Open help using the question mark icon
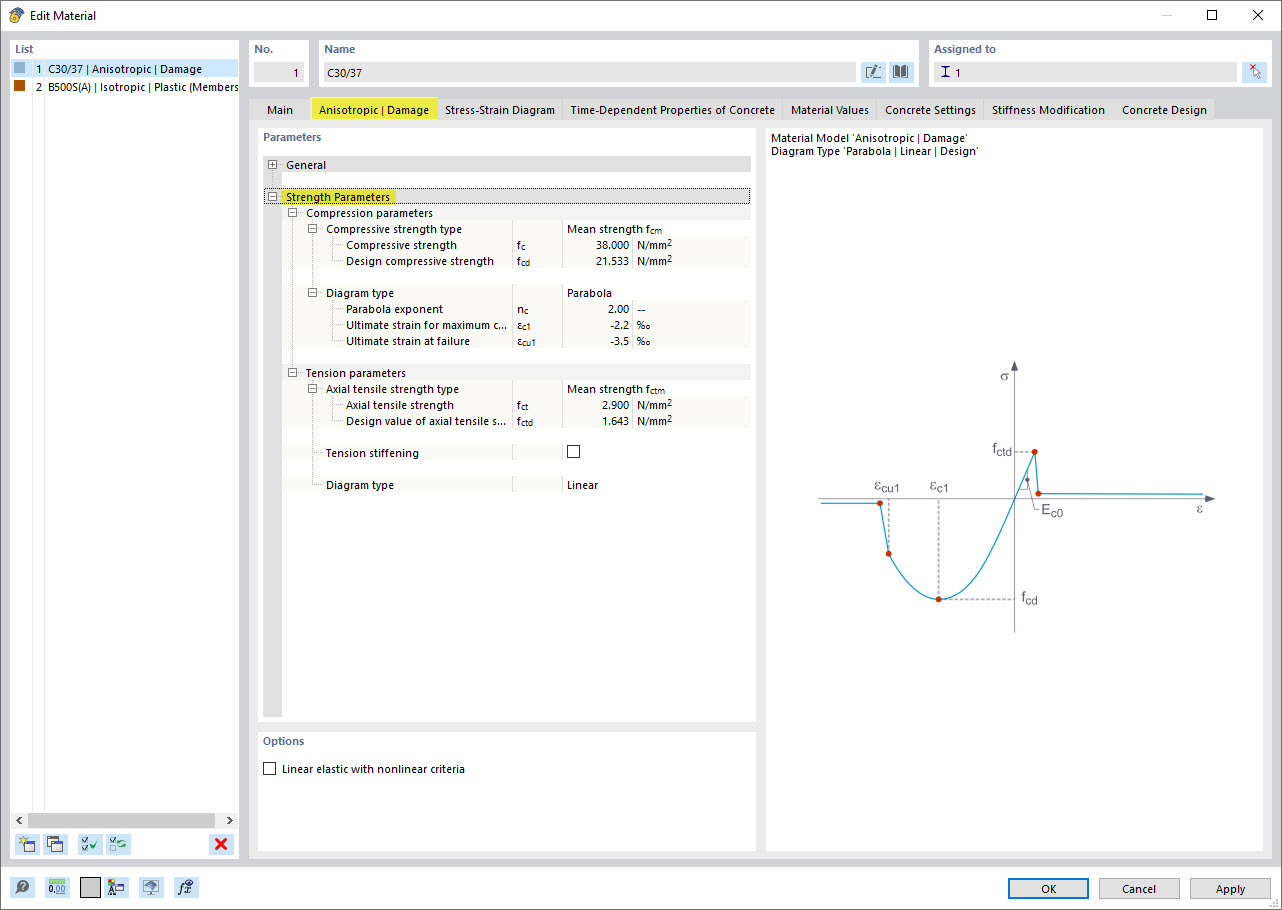 [20, 887]
